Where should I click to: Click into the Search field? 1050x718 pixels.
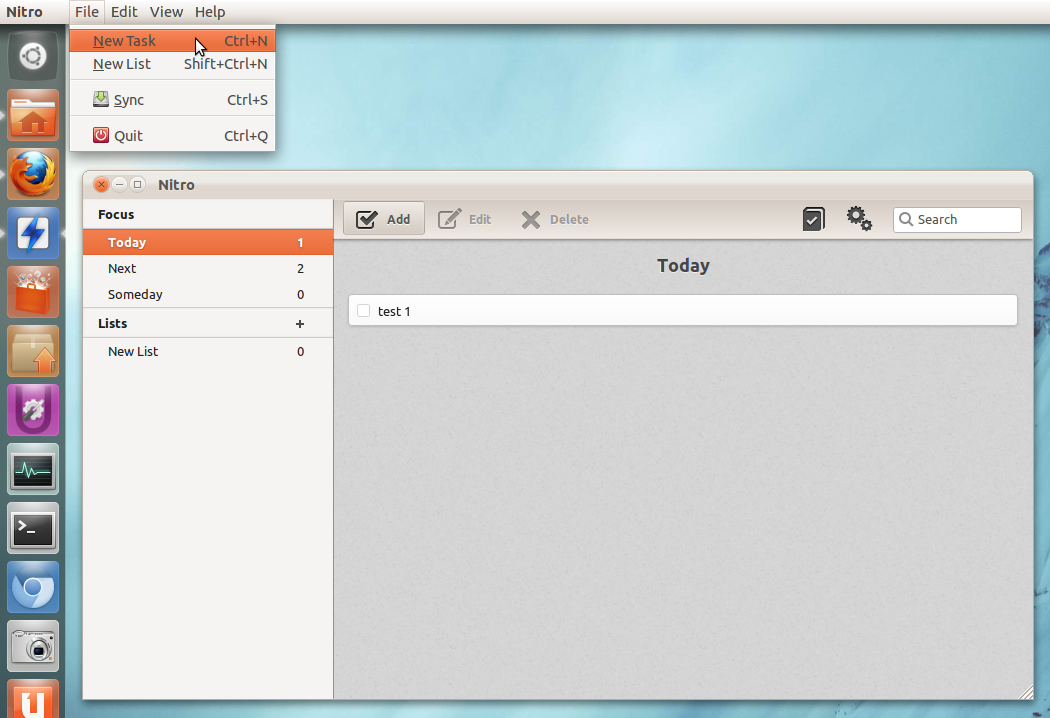tap(957, 220)
